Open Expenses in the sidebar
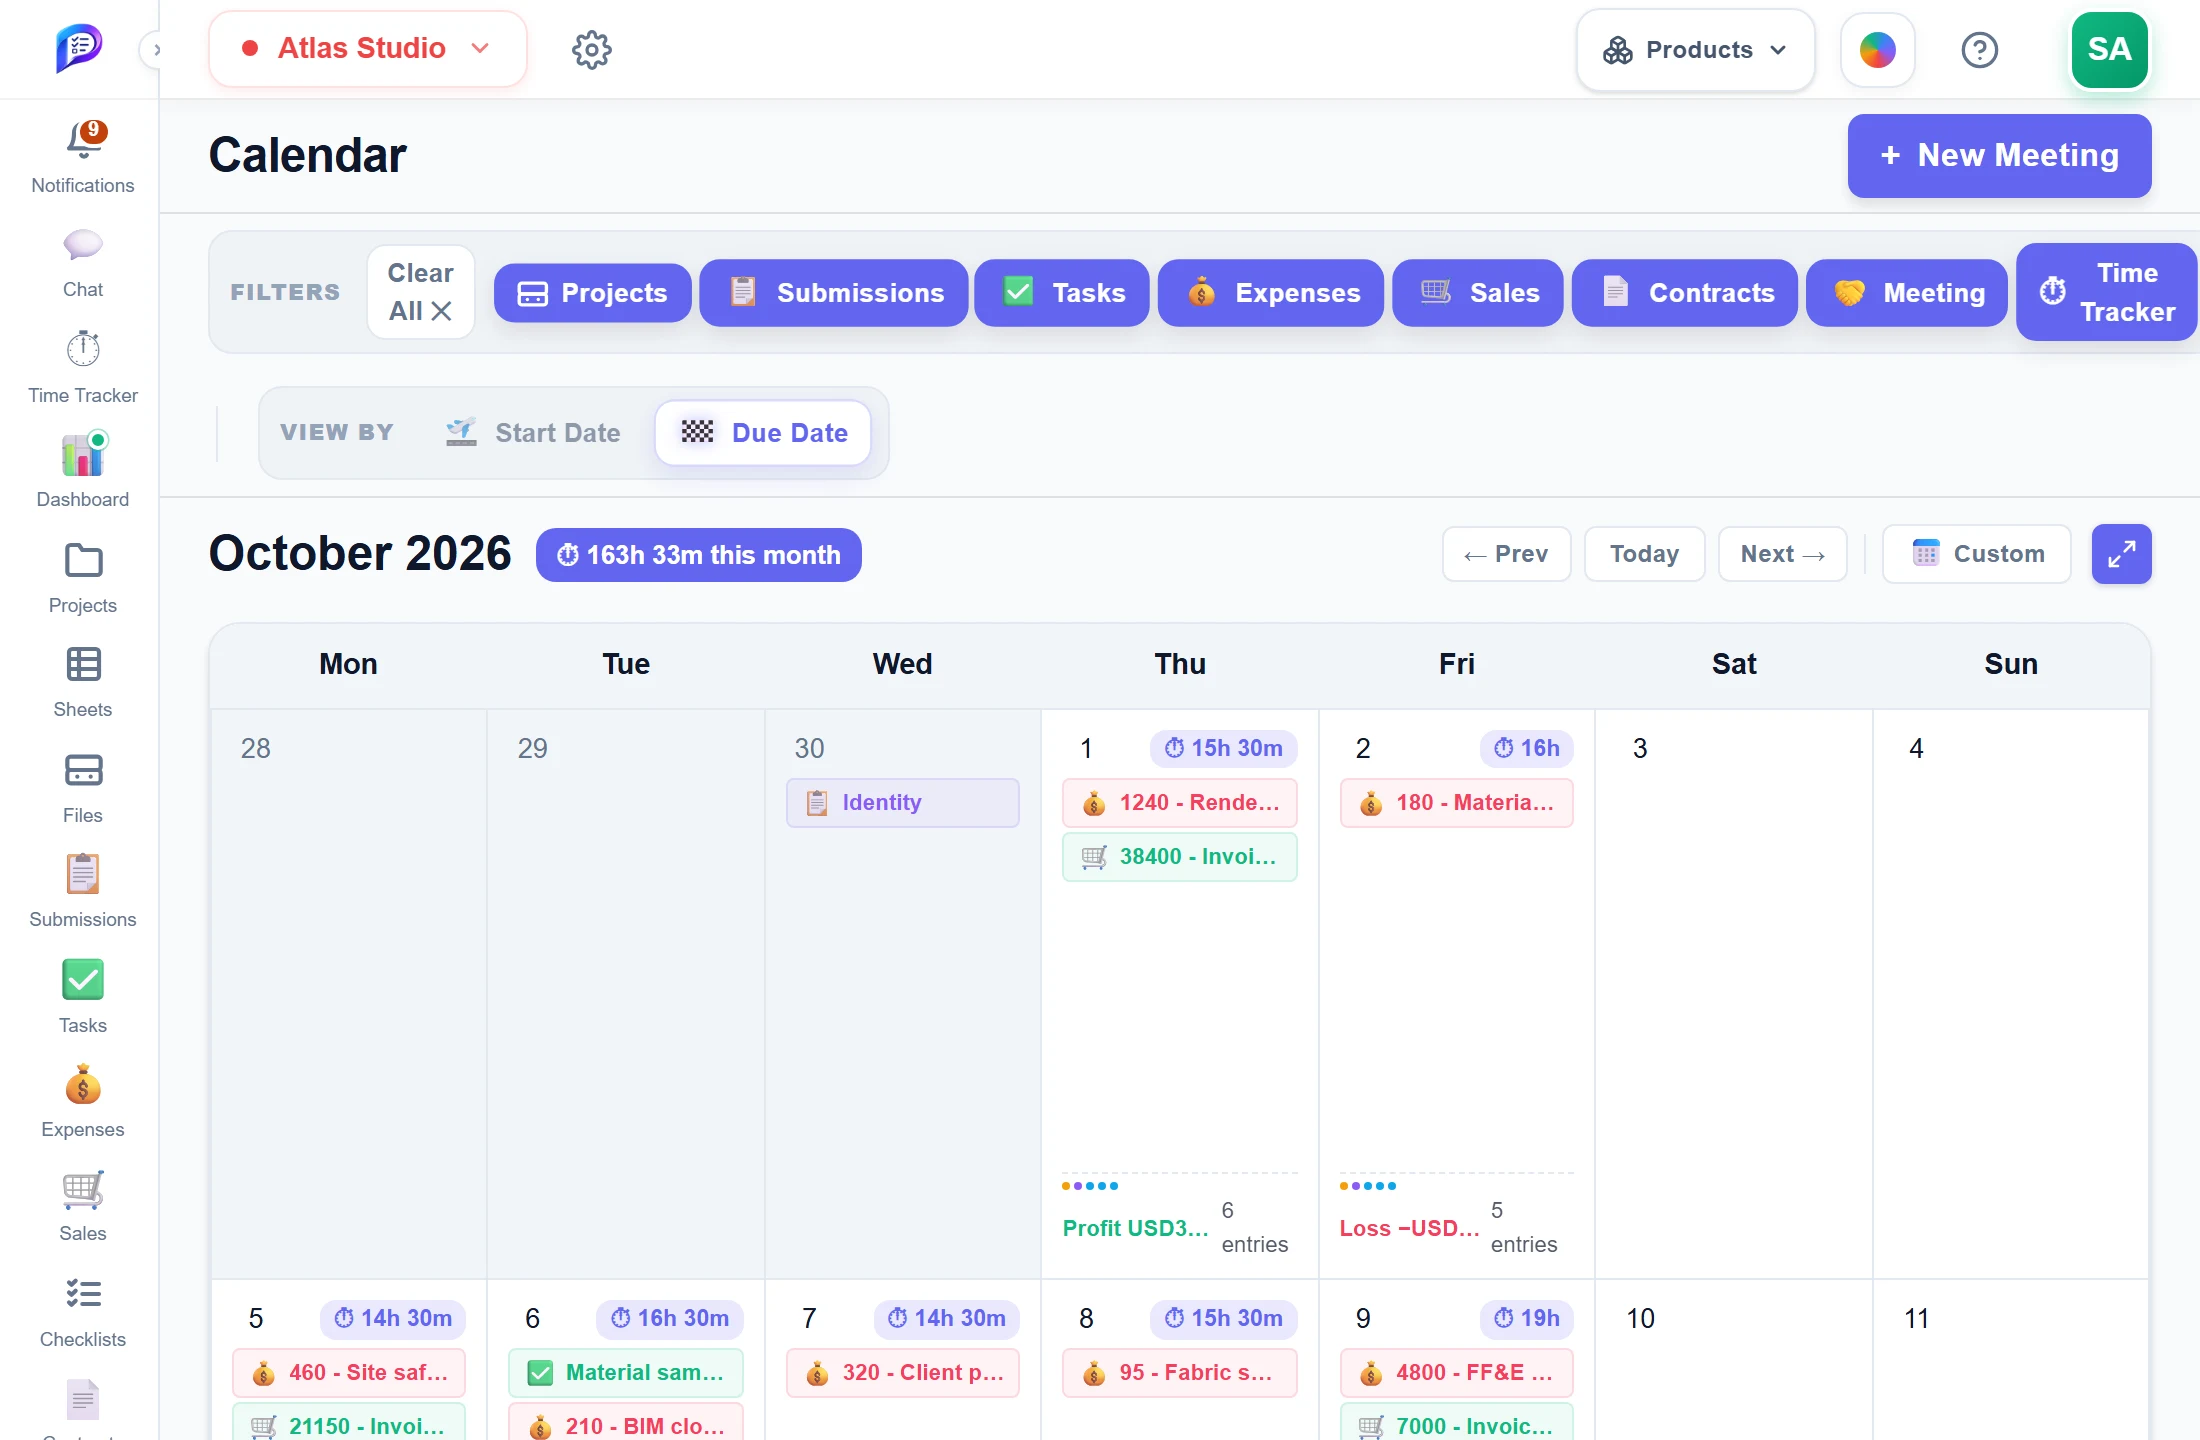The image size is (2200, 1440). [83, 1102]
